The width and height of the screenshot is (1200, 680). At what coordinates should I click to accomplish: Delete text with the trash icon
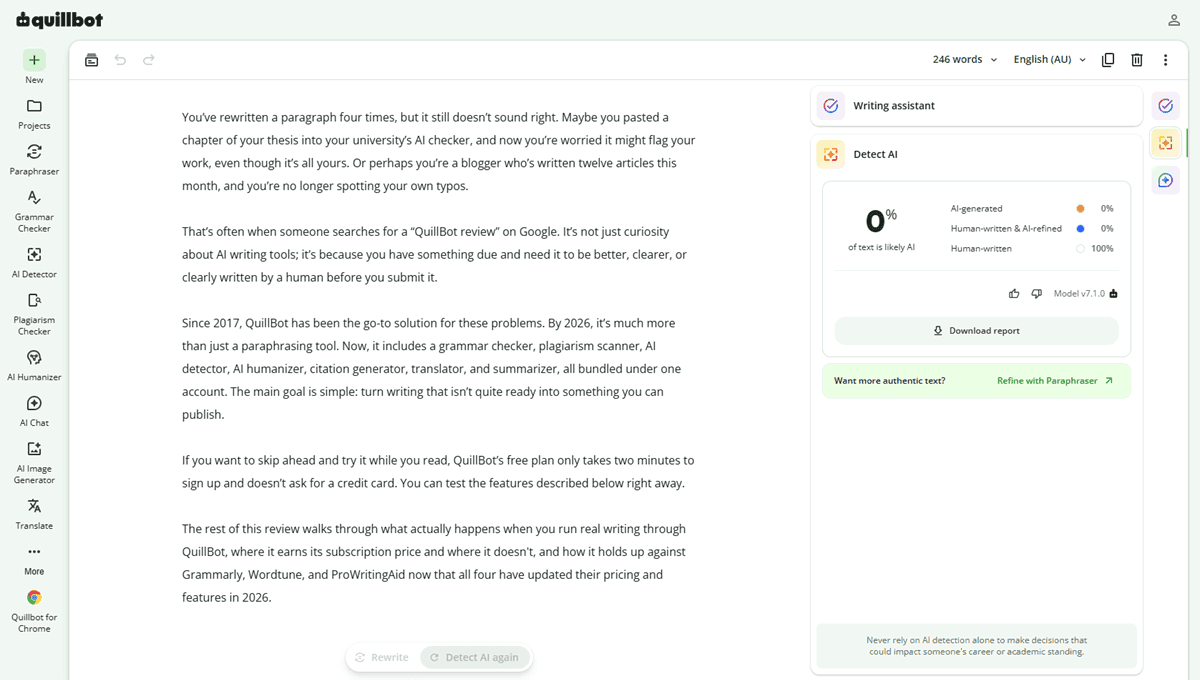pyautogui.click(x=1137, y=60)
